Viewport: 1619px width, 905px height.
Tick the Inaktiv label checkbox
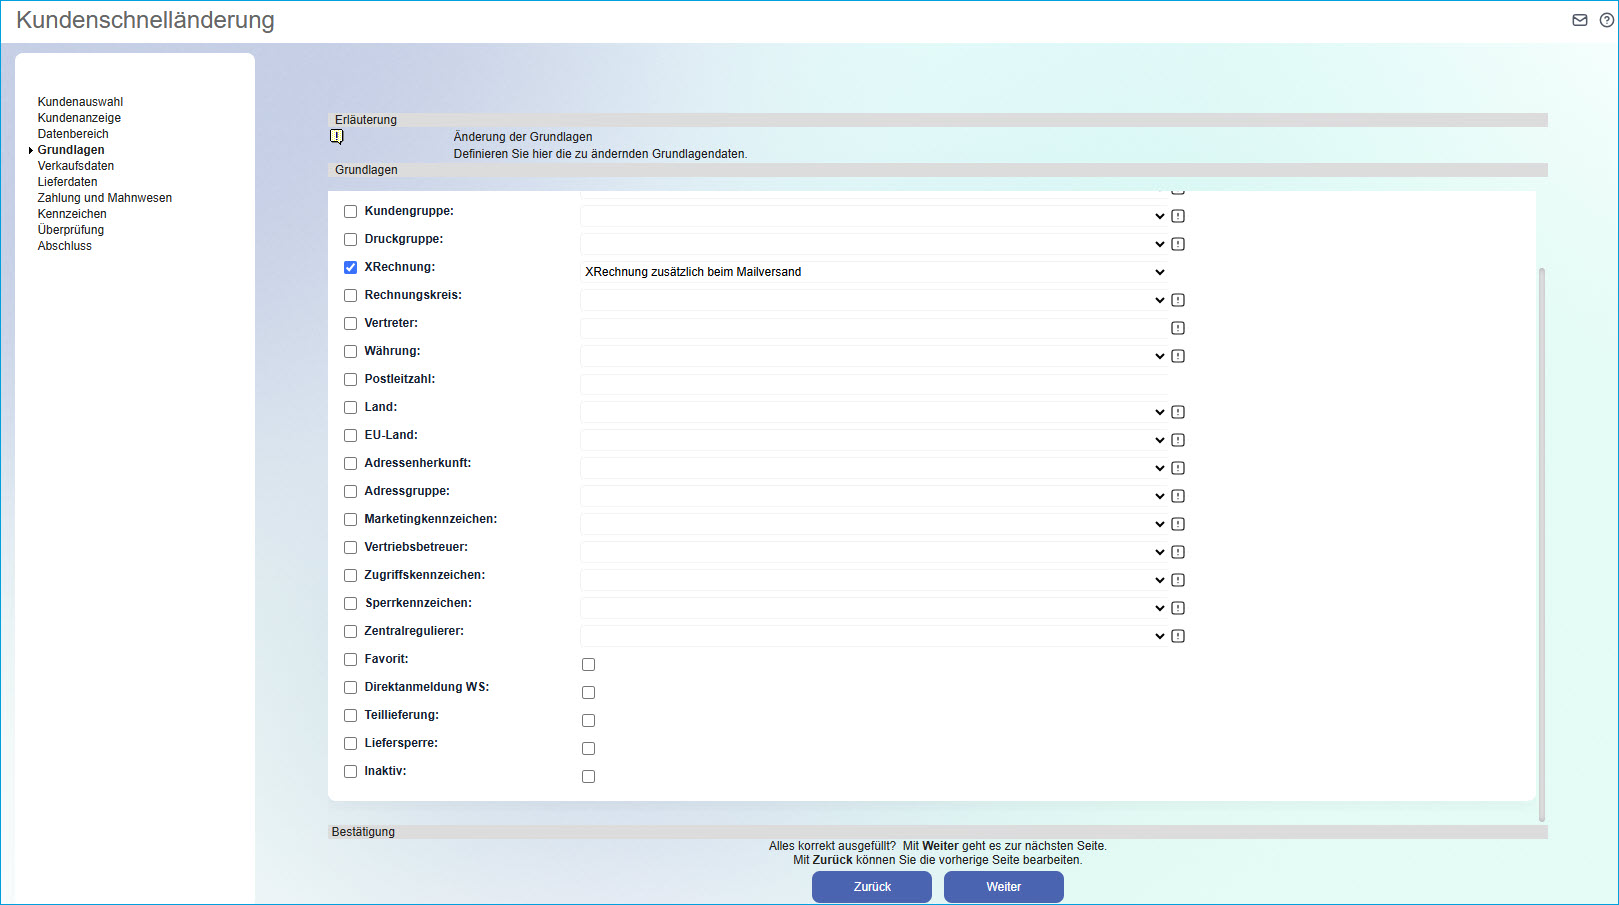(x=350, y=771)
